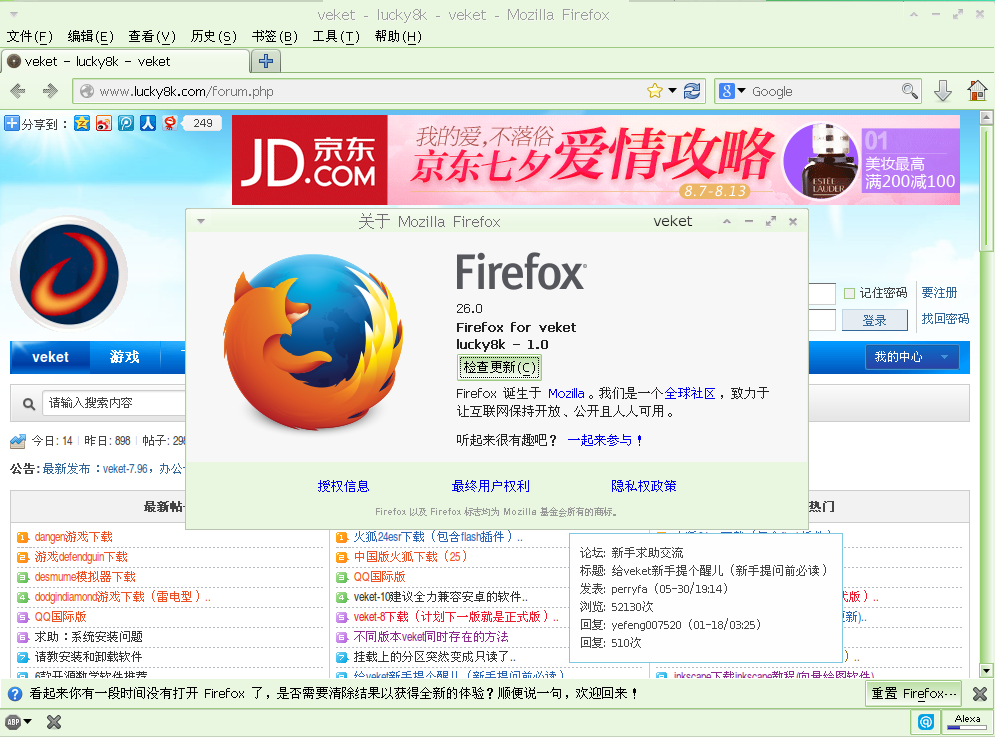Click the blue at-sign status bar icon
Screen dimensions: 995x737
click(x=926, y=722)
